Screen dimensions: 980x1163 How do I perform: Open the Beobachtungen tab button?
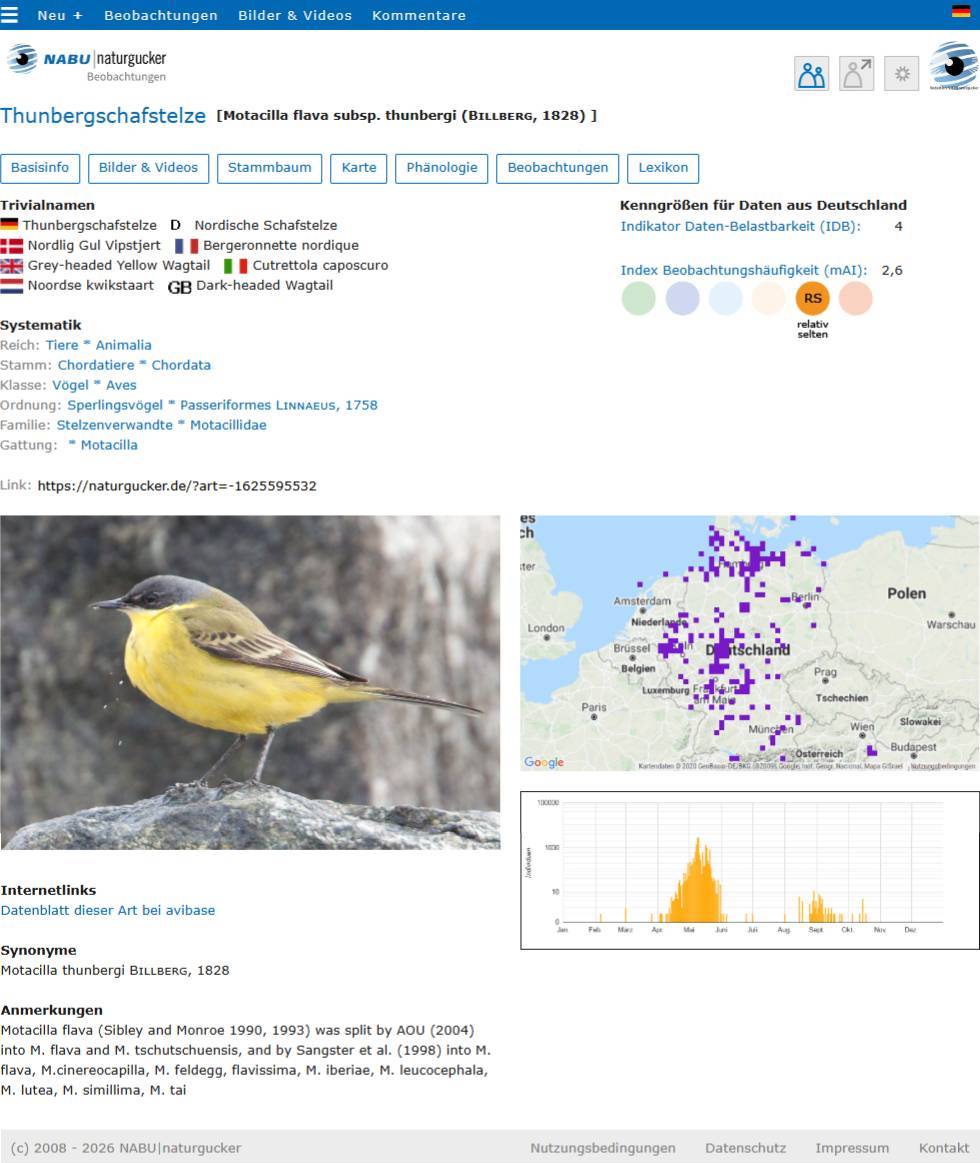558,168
